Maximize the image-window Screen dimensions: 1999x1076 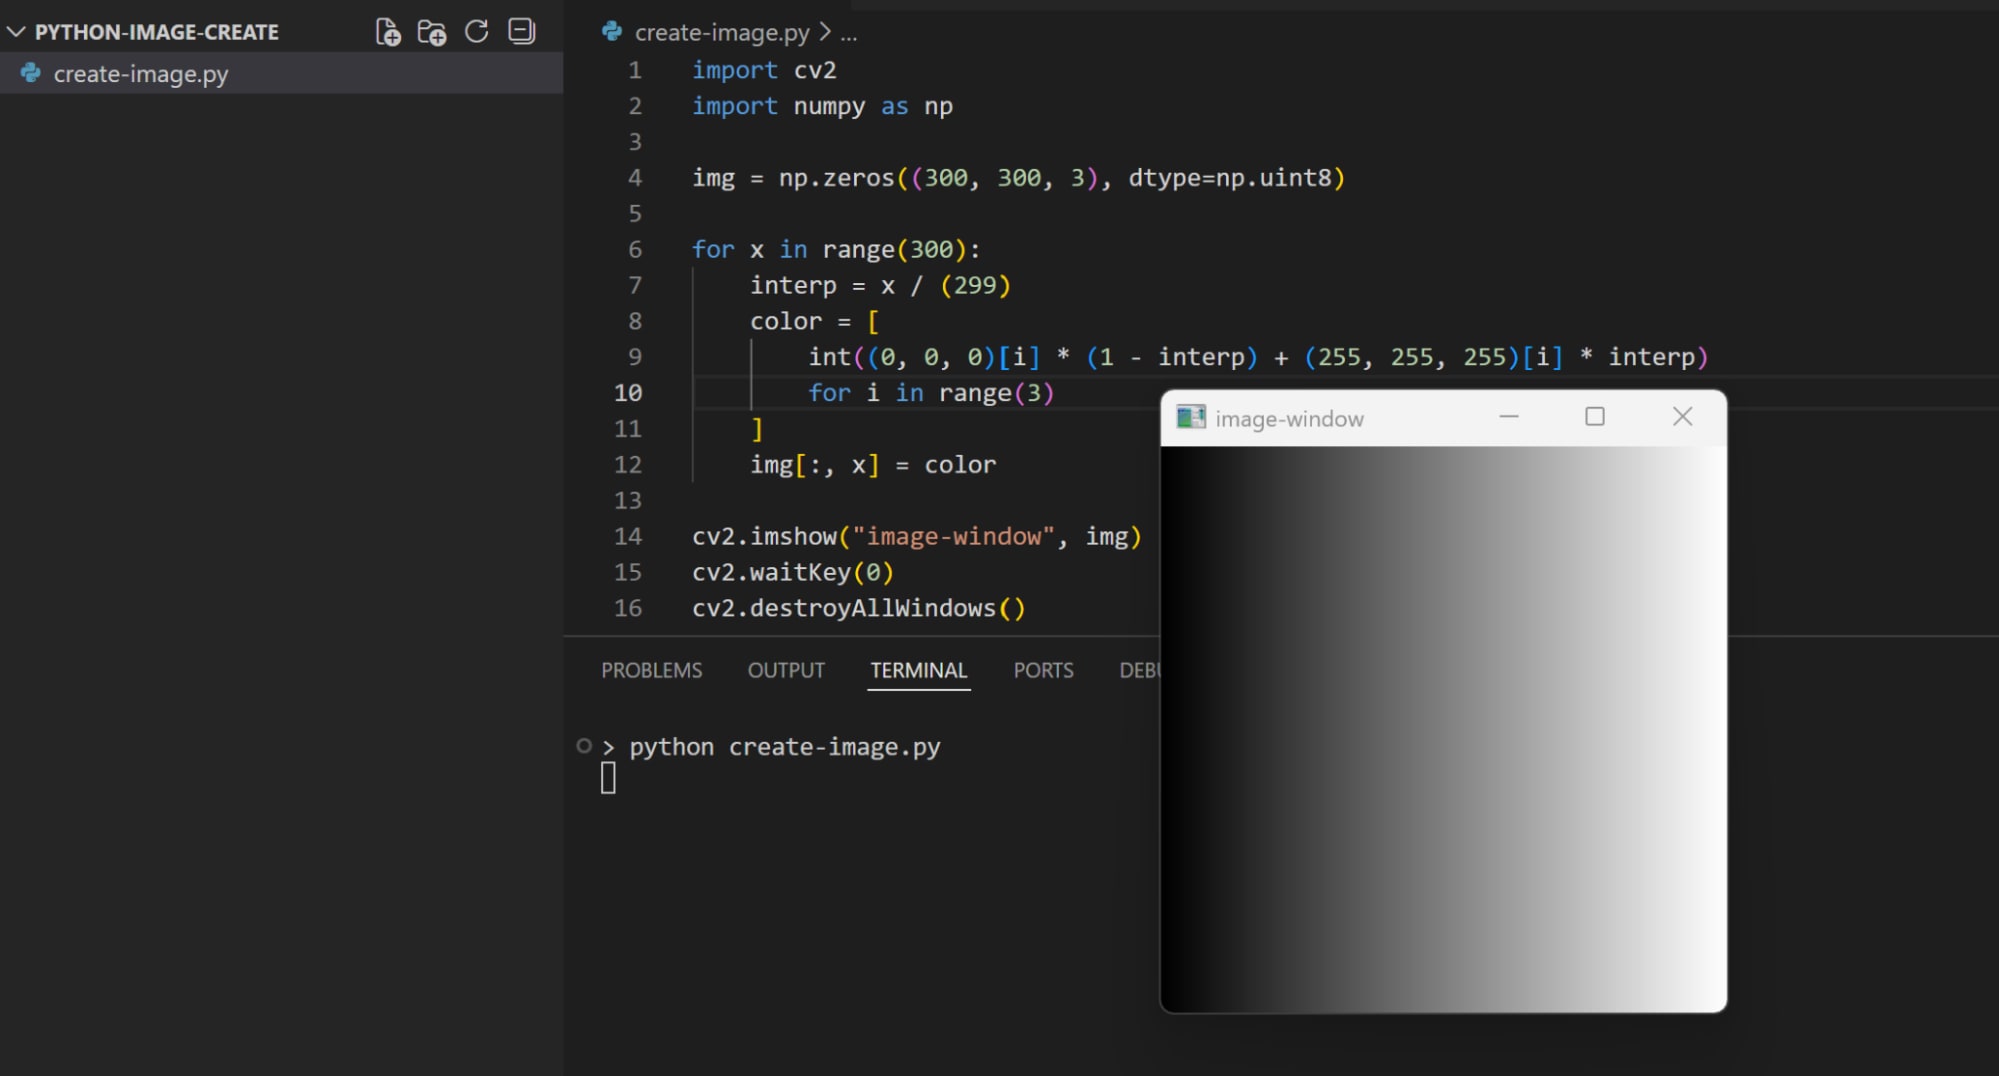point(1594,417)
